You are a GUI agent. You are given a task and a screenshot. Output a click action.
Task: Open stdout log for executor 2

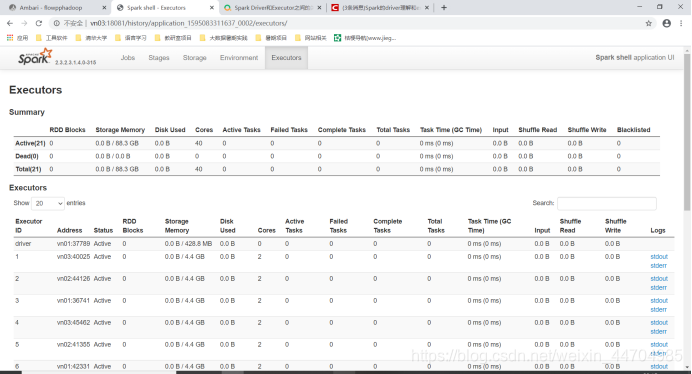(x=659, y=279)
